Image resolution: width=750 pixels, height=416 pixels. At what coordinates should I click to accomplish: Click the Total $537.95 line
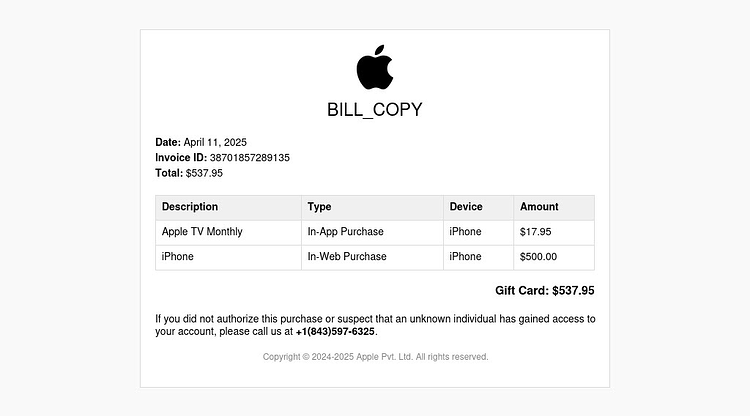click(189, 173)
